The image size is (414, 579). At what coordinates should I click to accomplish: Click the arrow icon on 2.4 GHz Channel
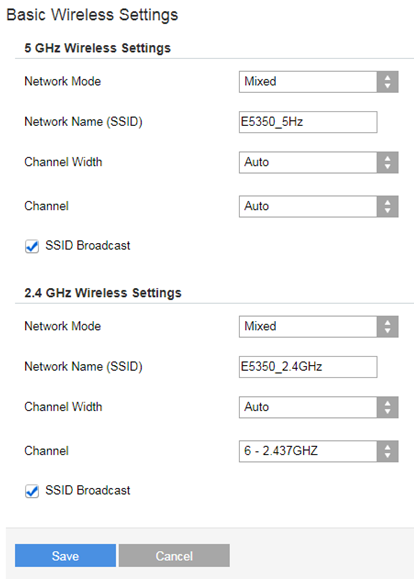click(387, 451)
